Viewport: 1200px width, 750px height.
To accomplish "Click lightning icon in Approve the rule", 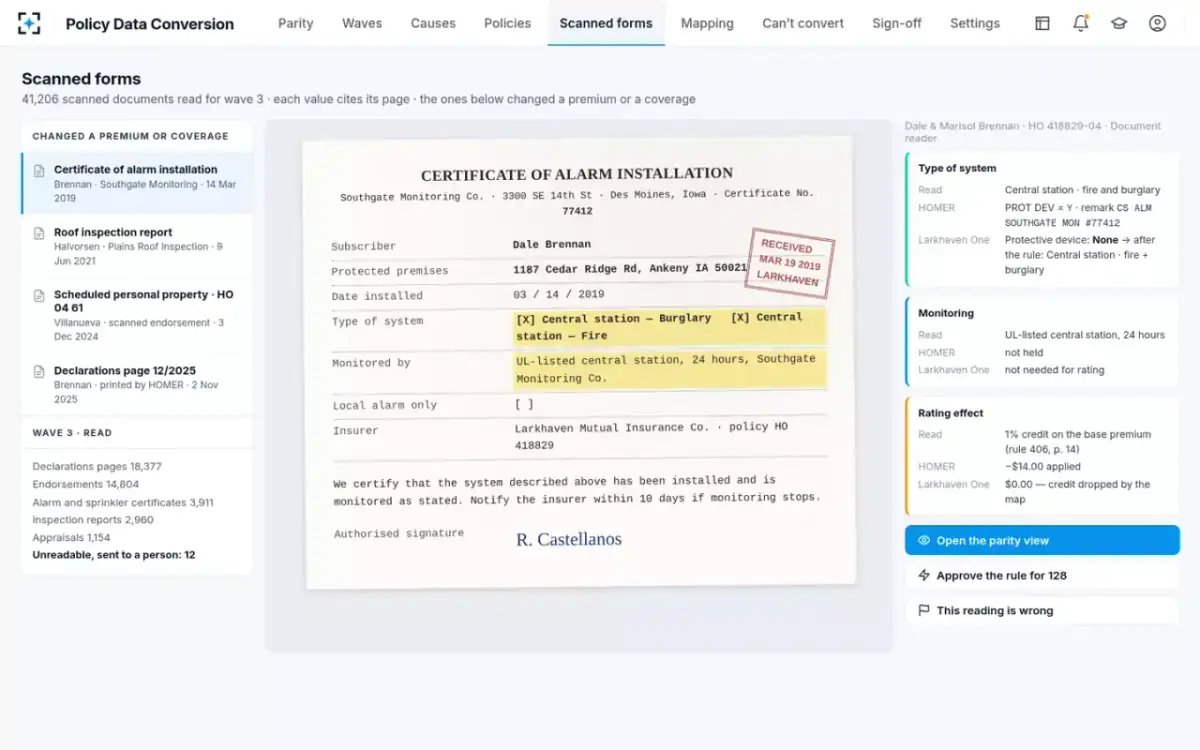I will [x=924, y=575].
